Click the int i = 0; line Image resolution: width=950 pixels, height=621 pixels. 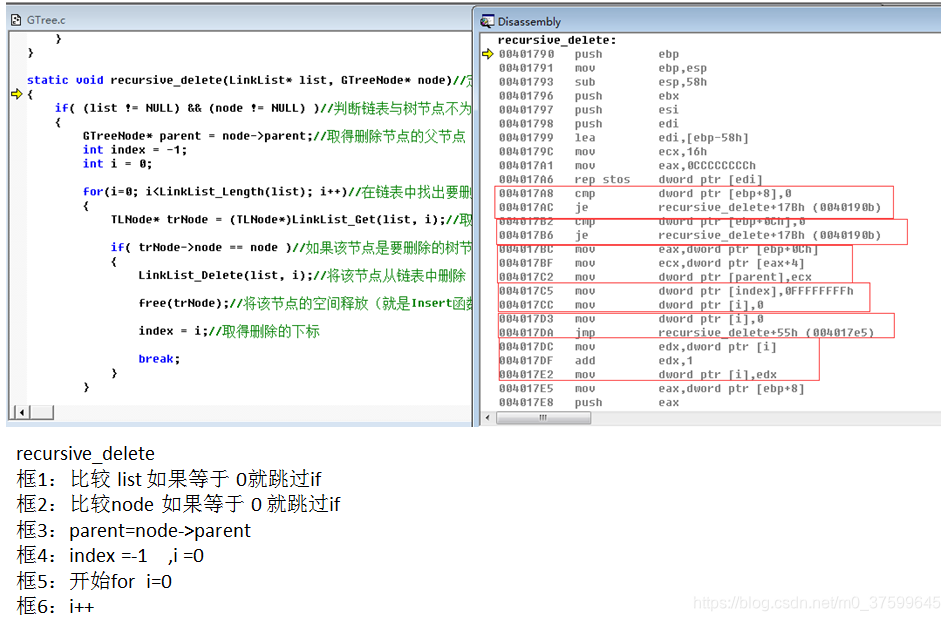pos(118,164)
